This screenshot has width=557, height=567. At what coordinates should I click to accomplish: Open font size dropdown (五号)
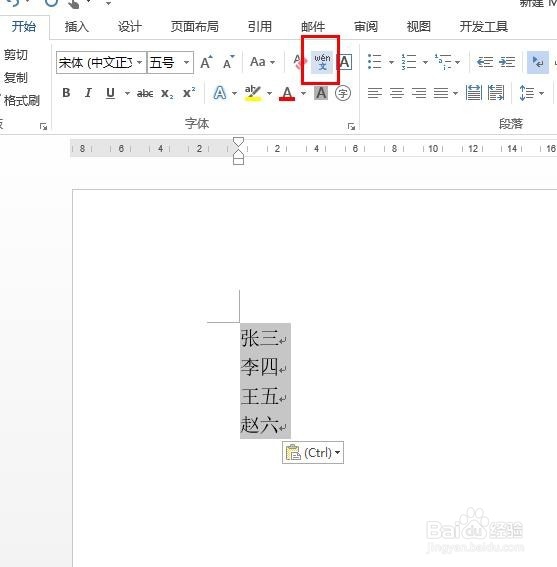click(186, 62)
